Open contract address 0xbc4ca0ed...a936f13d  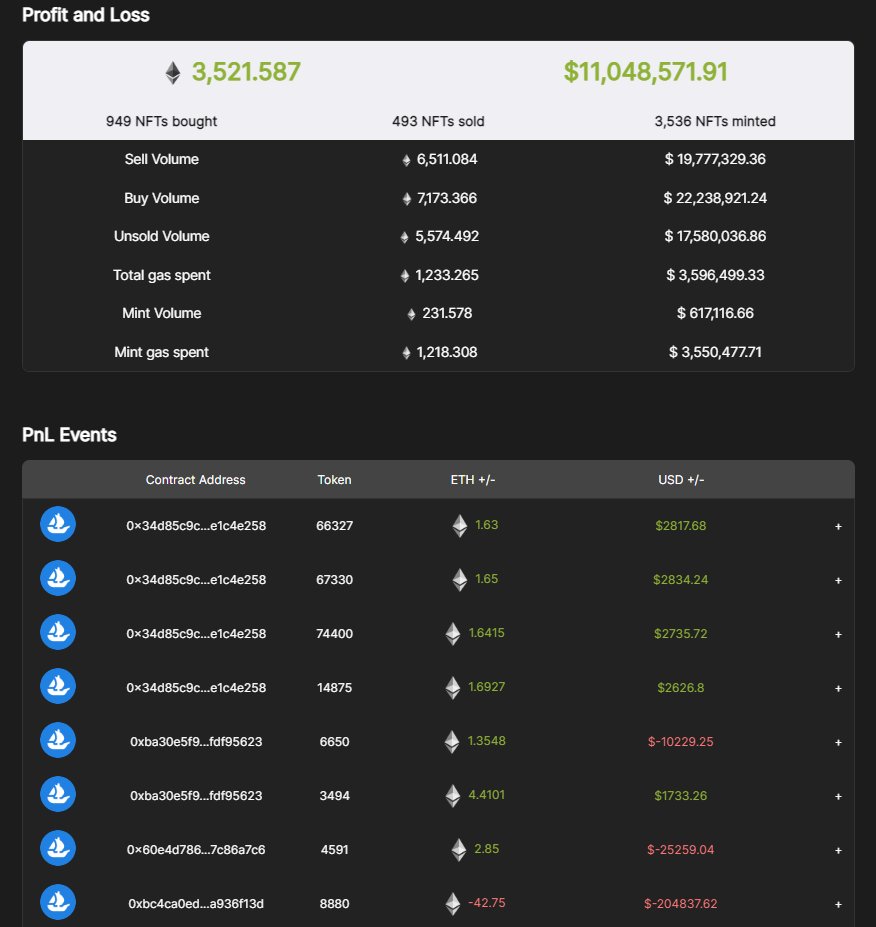[x=196, y=903]
